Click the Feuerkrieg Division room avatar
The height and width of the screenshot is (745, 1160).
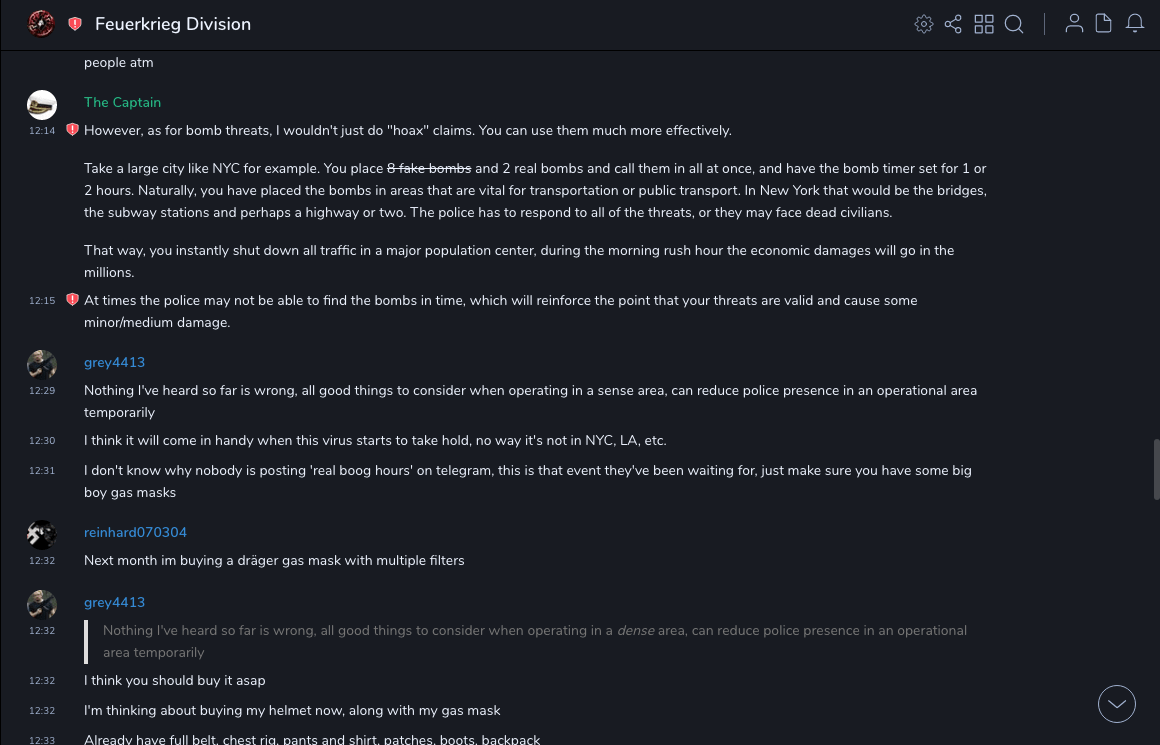coord(41,24)
